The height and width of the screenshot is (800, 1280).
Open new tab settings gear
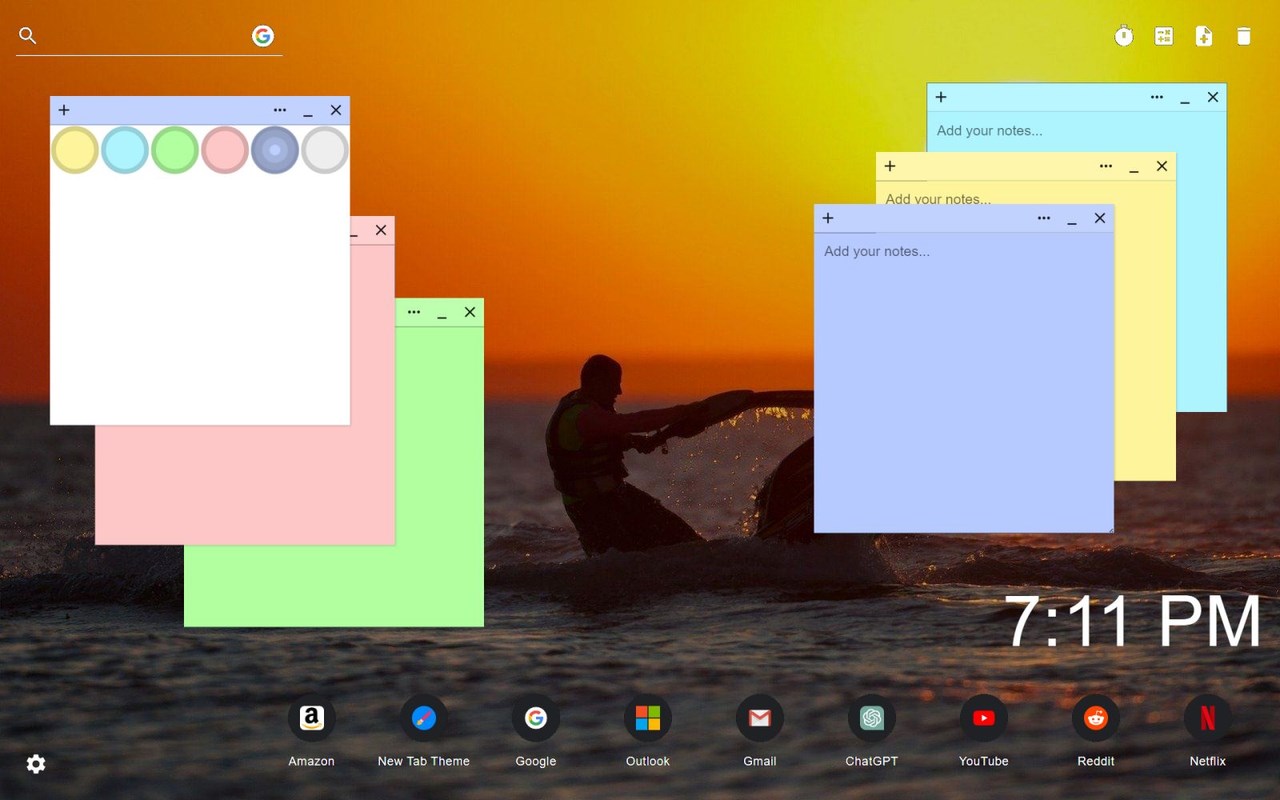(x=36, y=764)
